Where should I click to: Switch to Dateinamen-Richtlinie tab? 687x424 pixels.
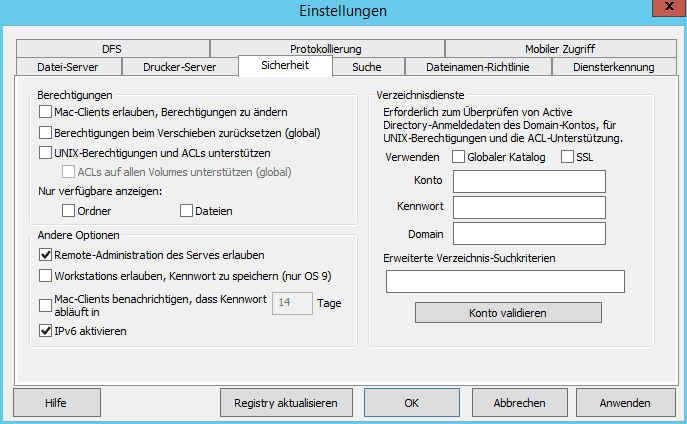478,67
